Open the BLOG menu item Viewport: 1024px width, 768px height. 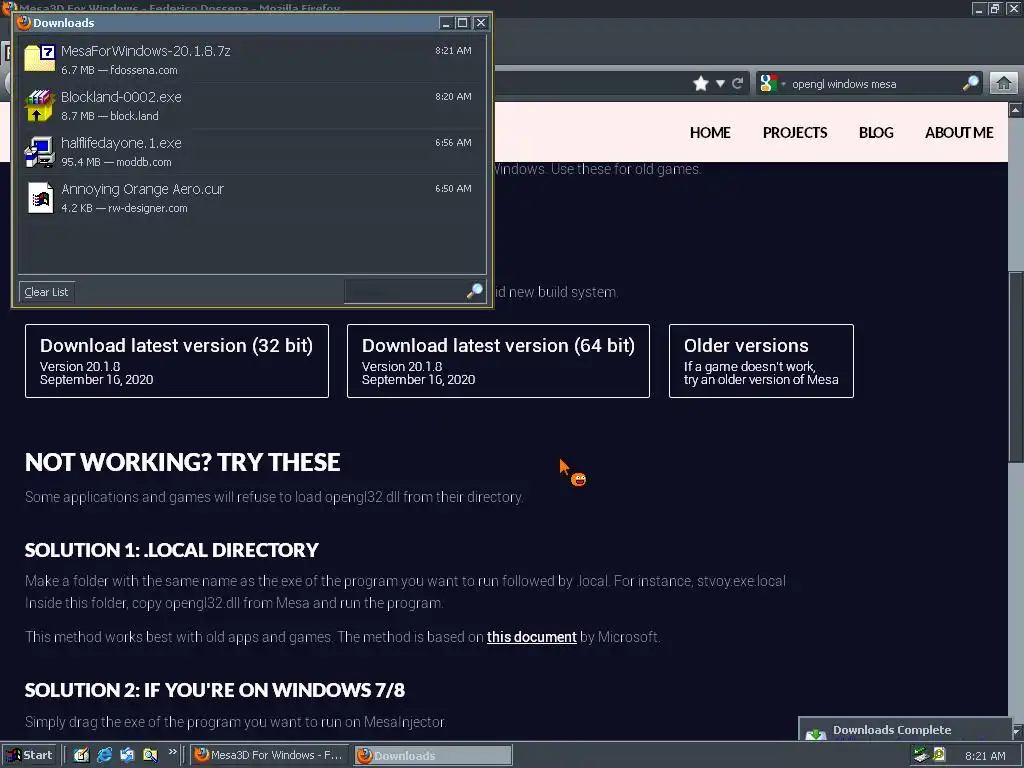point(876,133)
